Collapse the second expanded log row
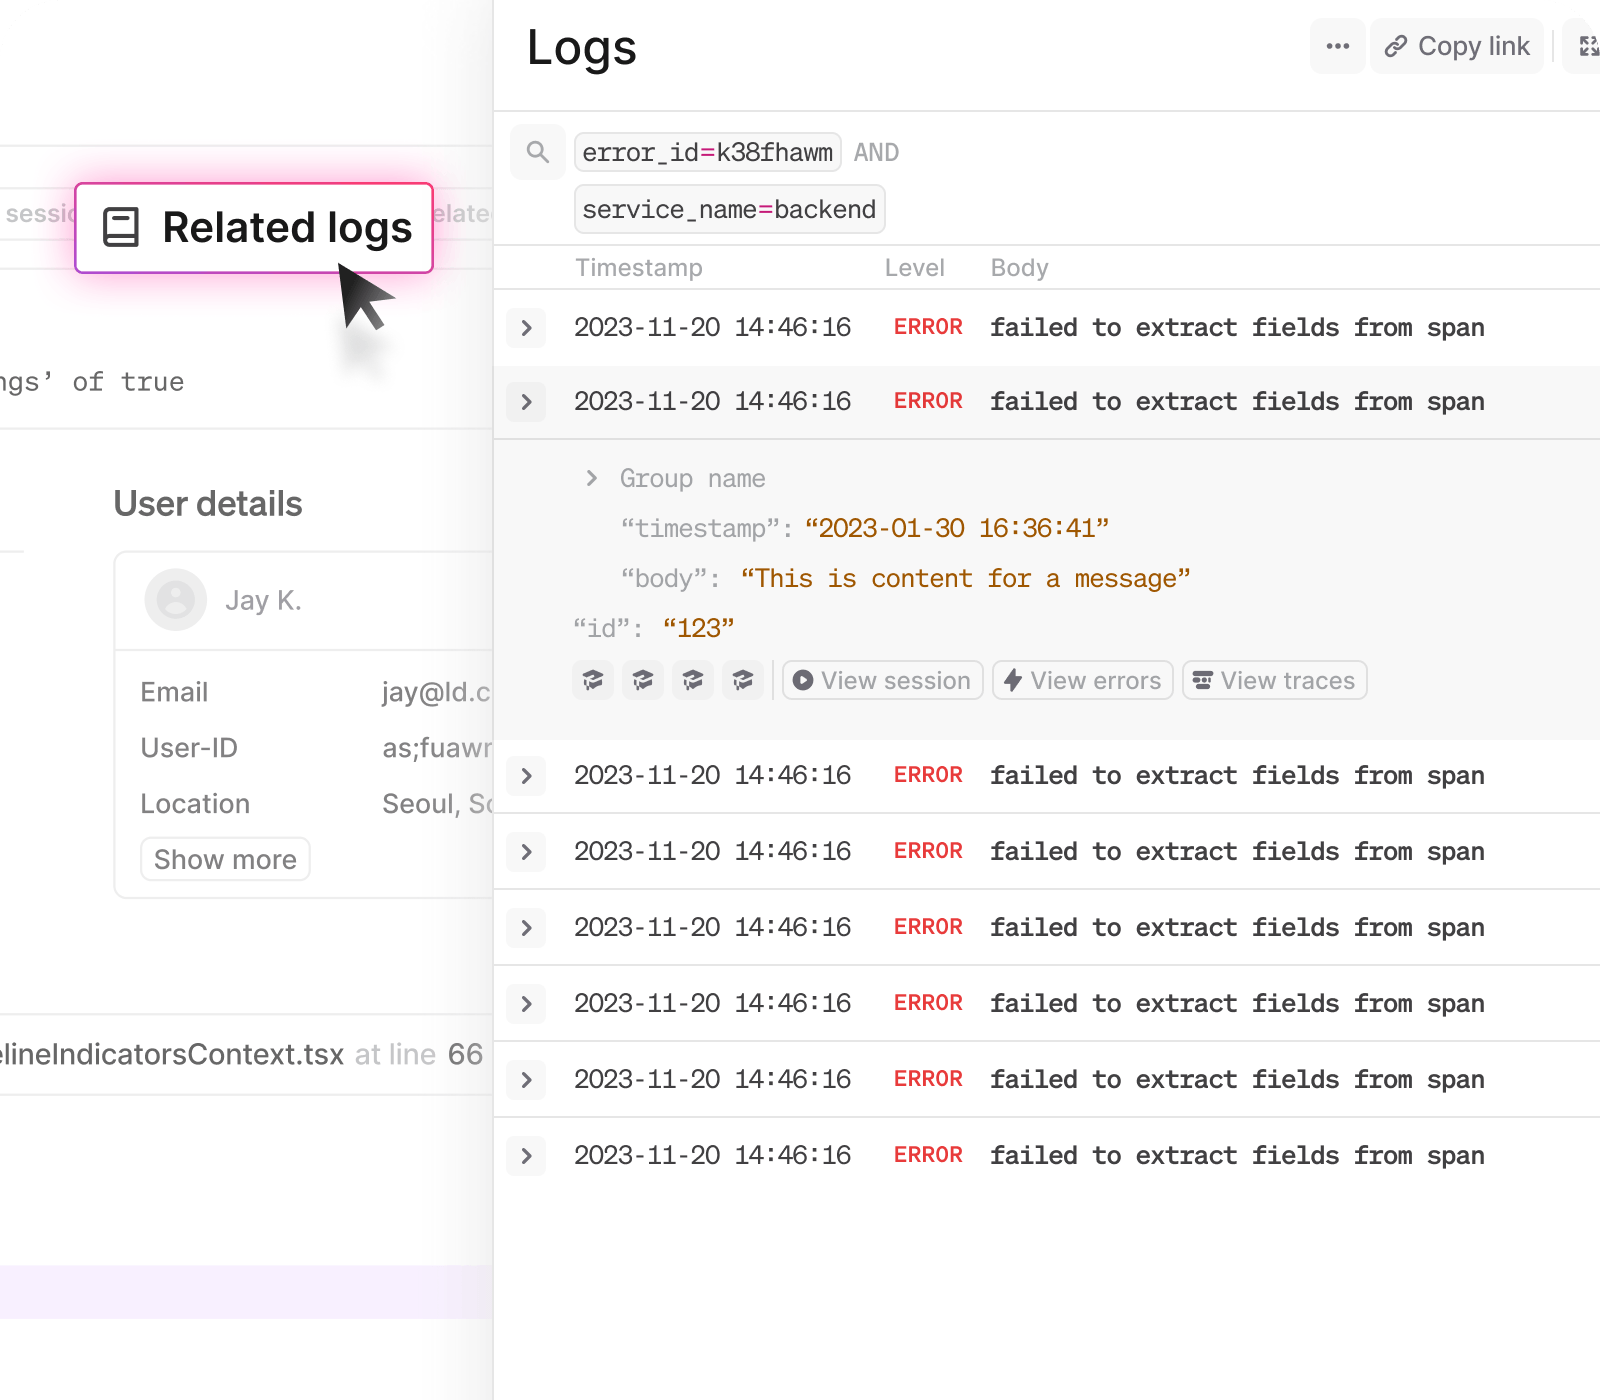Image resolution: width=1600 pixels, height=1400 pixels. (x=526, y=402)
